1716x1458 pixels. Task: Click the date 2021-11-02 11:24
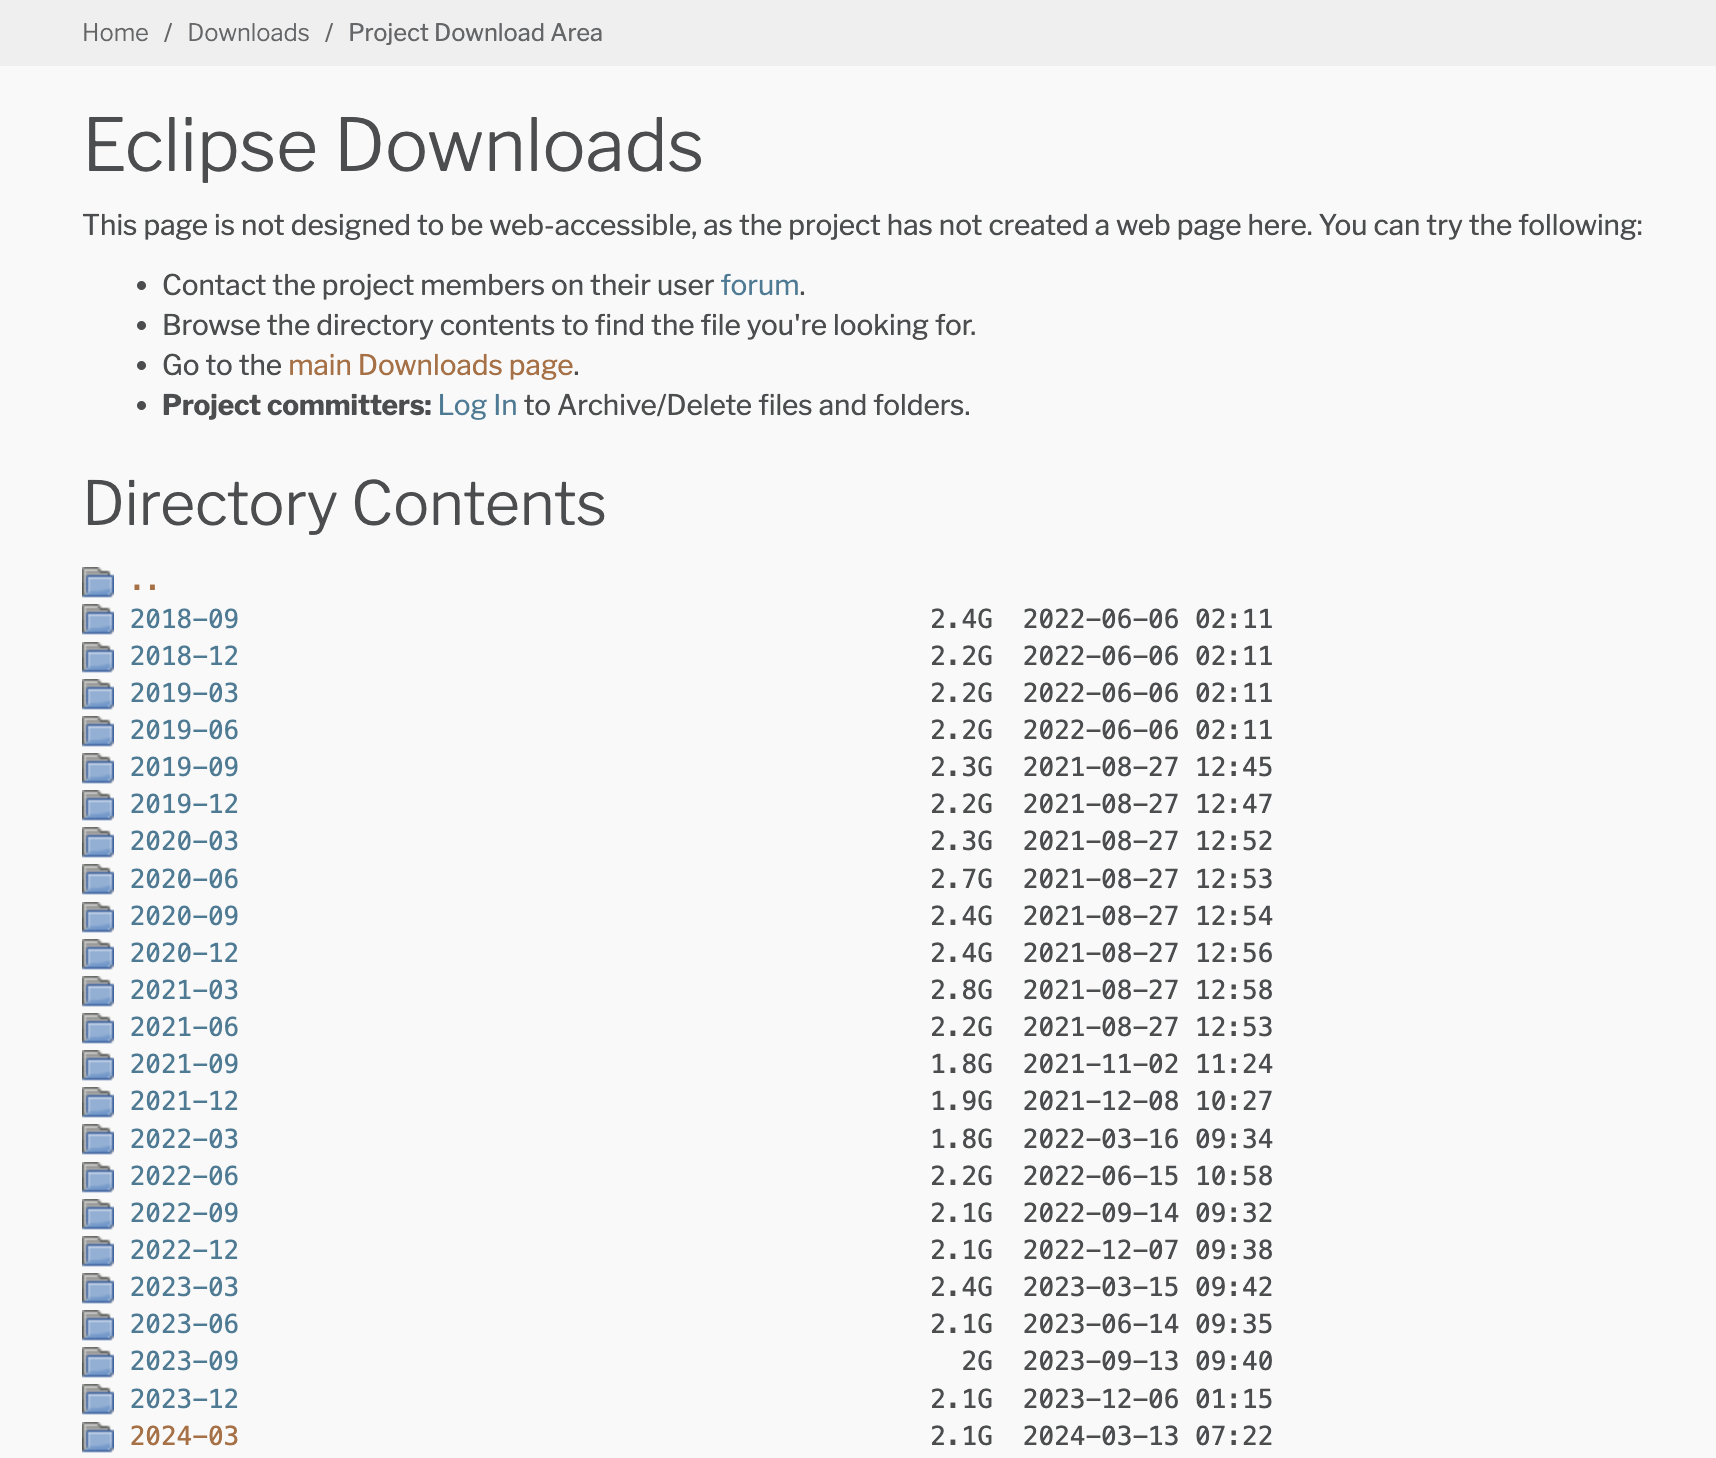[x=1148, y=1064]
